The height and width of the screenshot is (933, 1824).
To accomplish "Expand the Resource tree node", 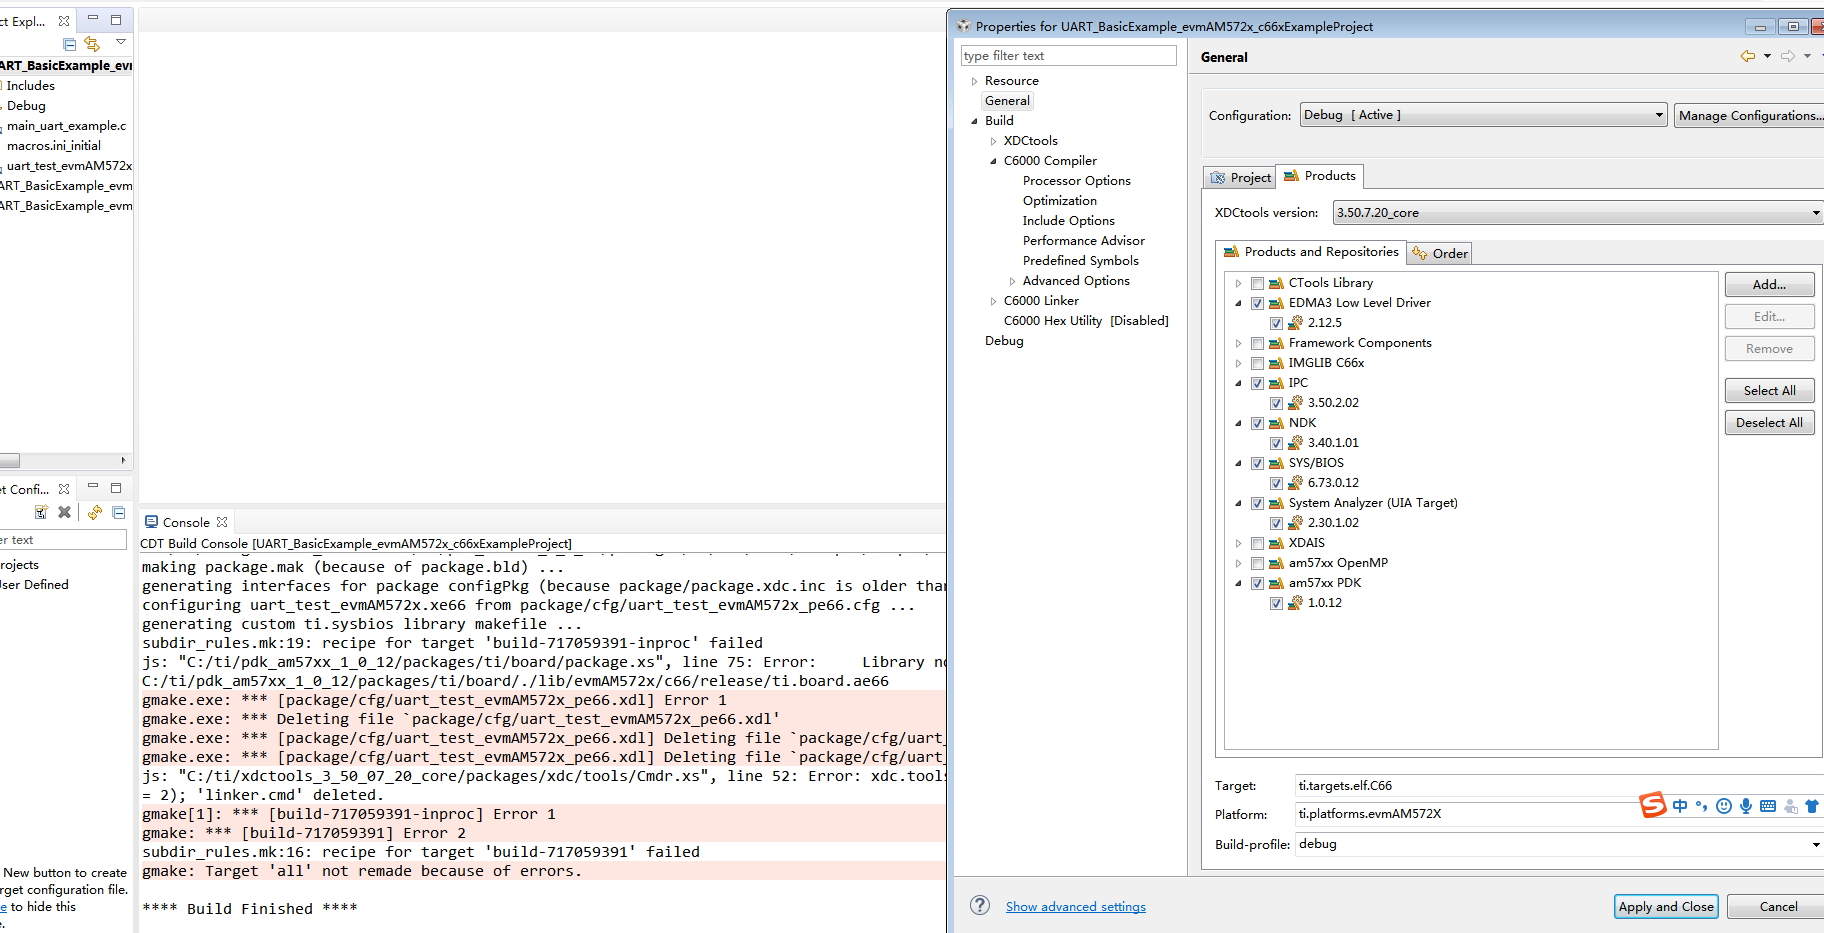I will click(974, 81).
